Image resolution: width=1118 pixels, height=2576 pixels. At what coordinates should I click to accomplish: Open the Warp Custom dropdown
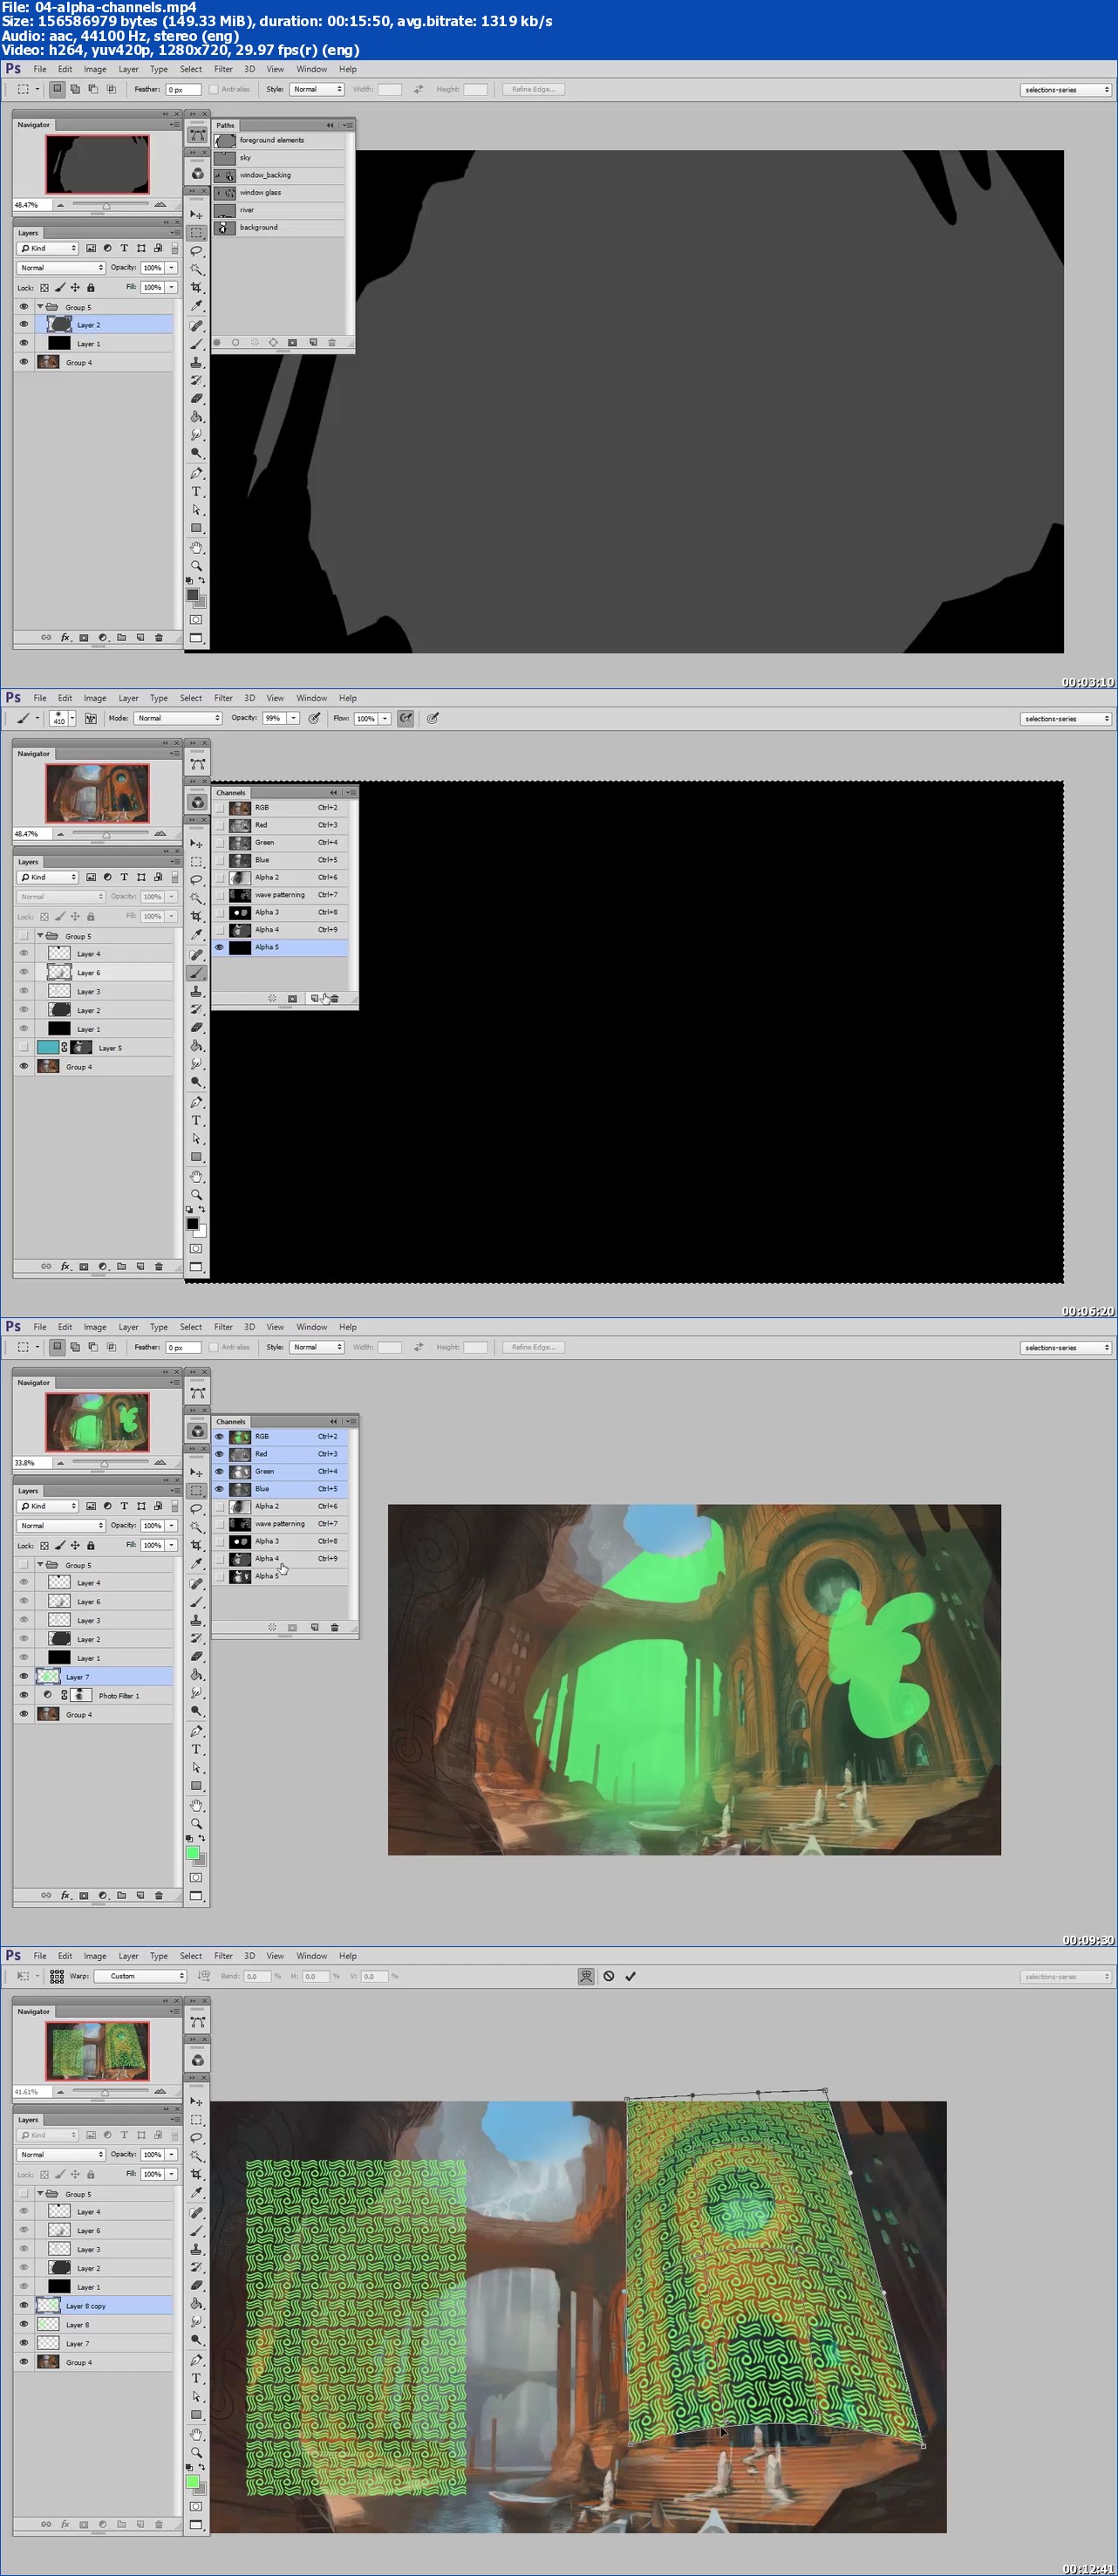point(140,1976)
